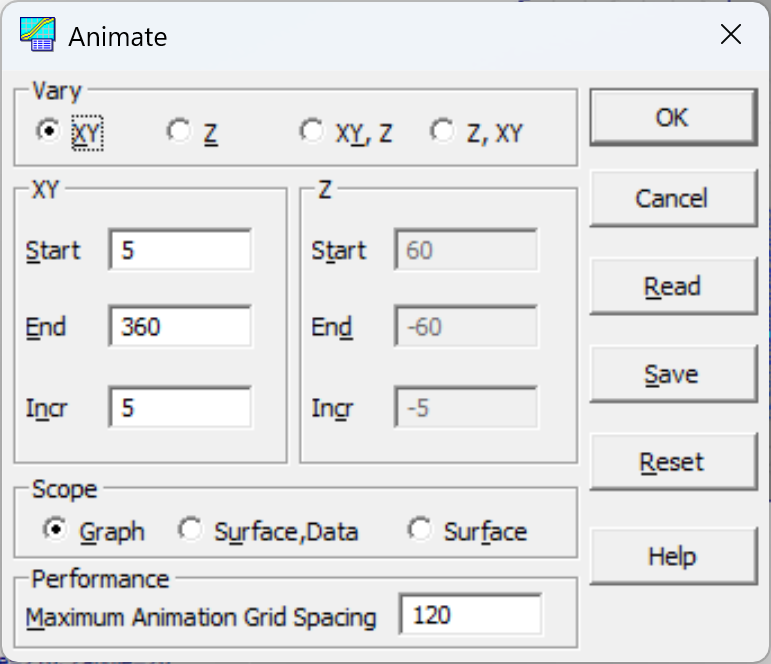Screen dimensions: 771x664
Task: Click the Z group Incr label
Action: pyautogui.click(x=333, y=409)
